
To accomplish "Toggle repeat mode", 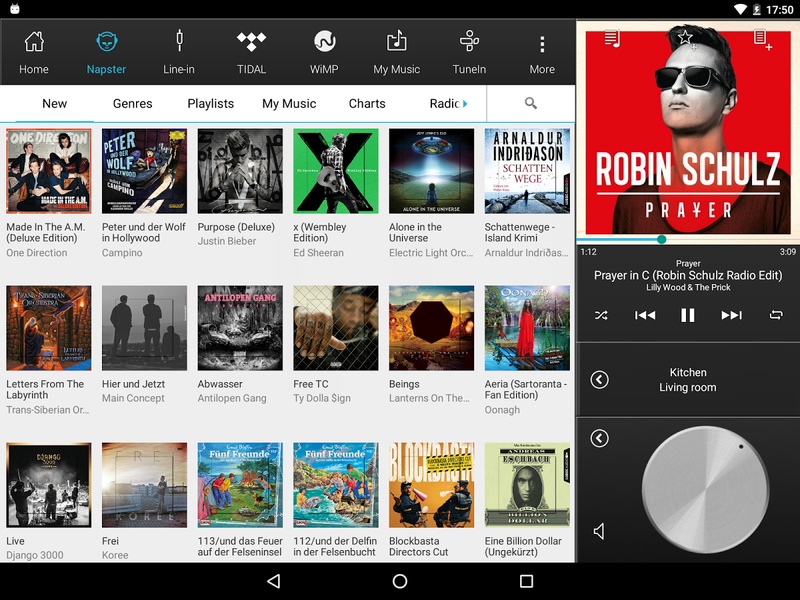I will pos(776,315).
